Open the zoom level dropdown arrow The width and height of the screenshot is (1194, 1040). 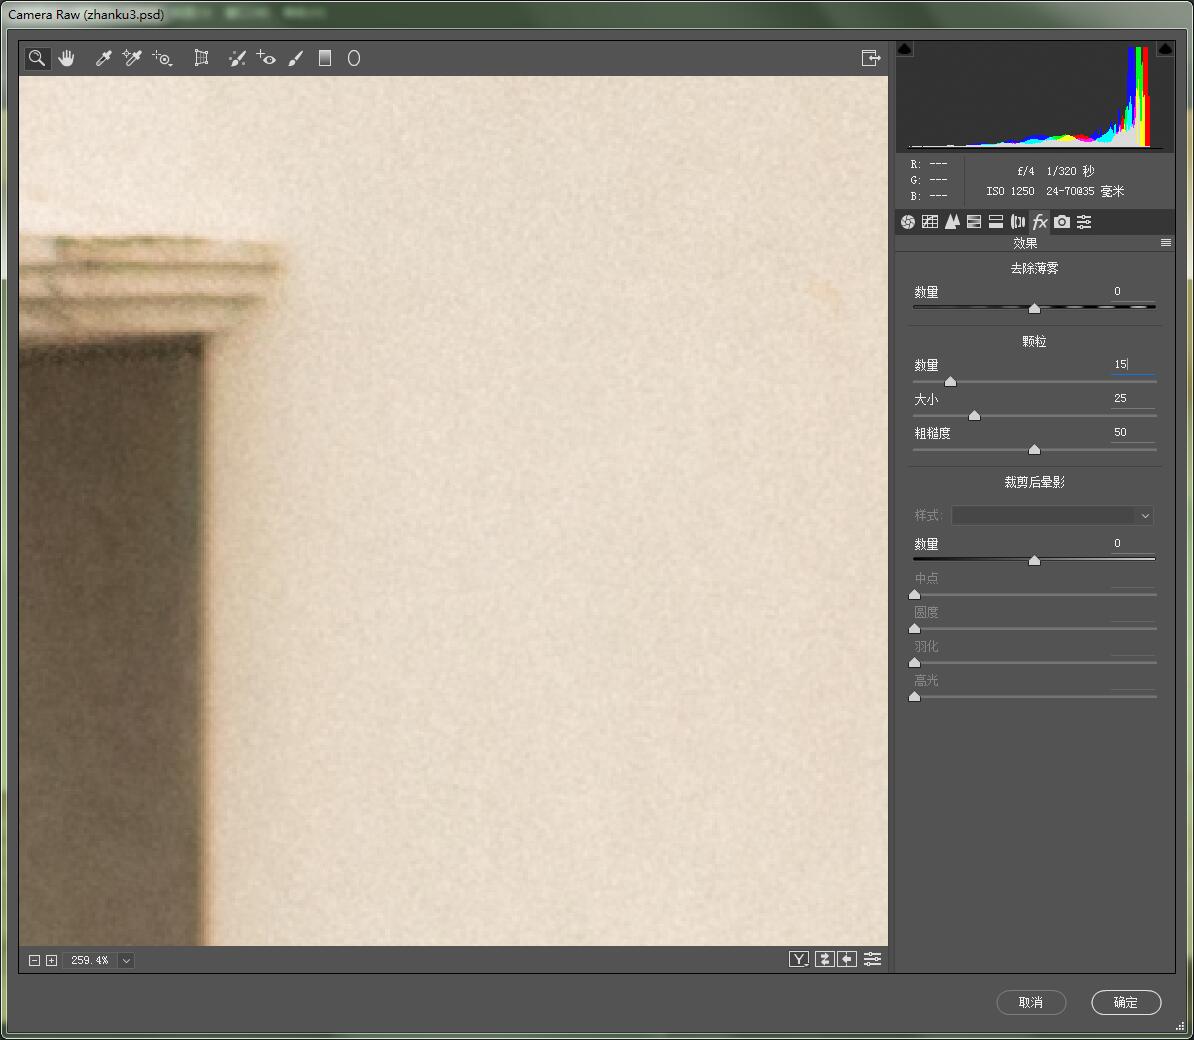[126, 961]
